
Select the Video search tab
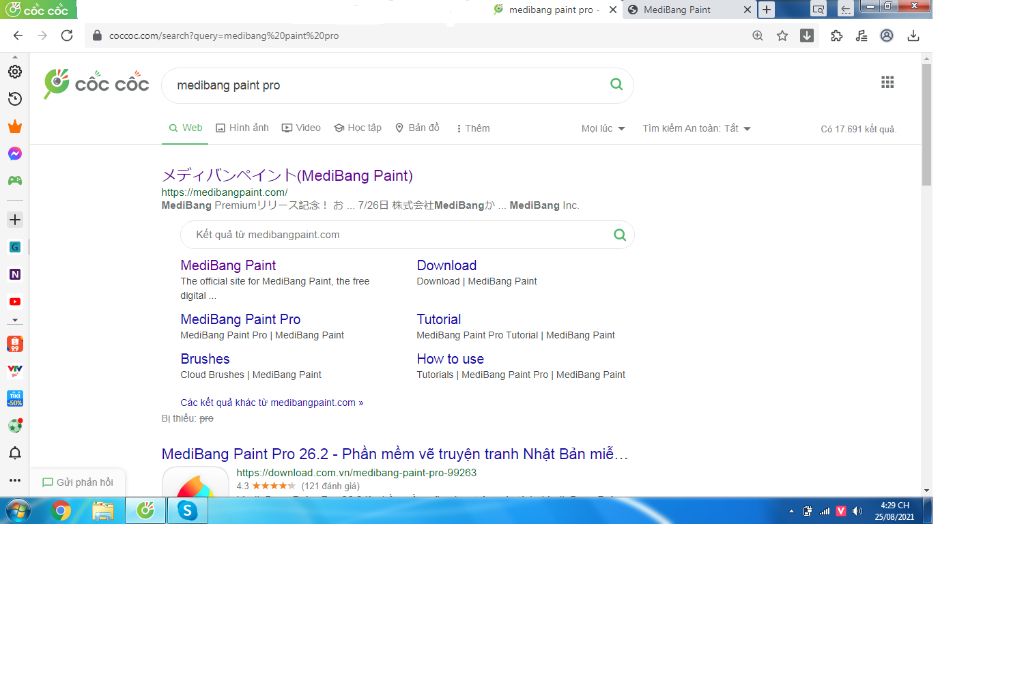(x=301, y=128)
